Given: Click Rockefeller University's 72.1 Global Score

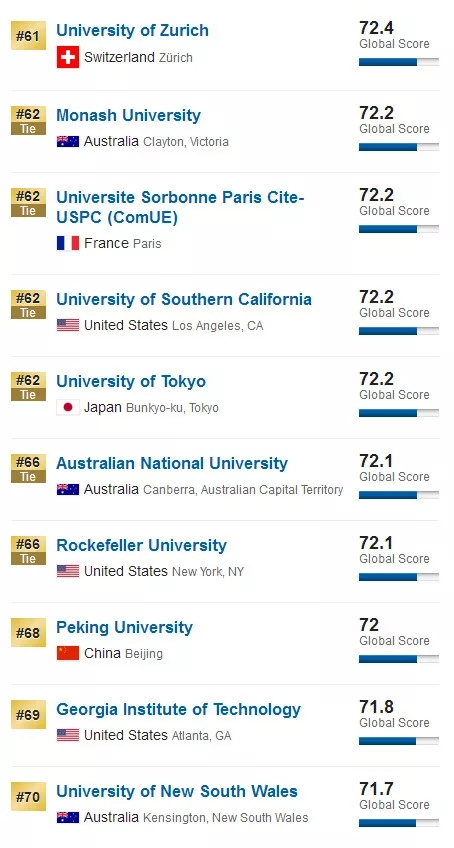Looking at the screenshot, I should (x=394, y=549).
